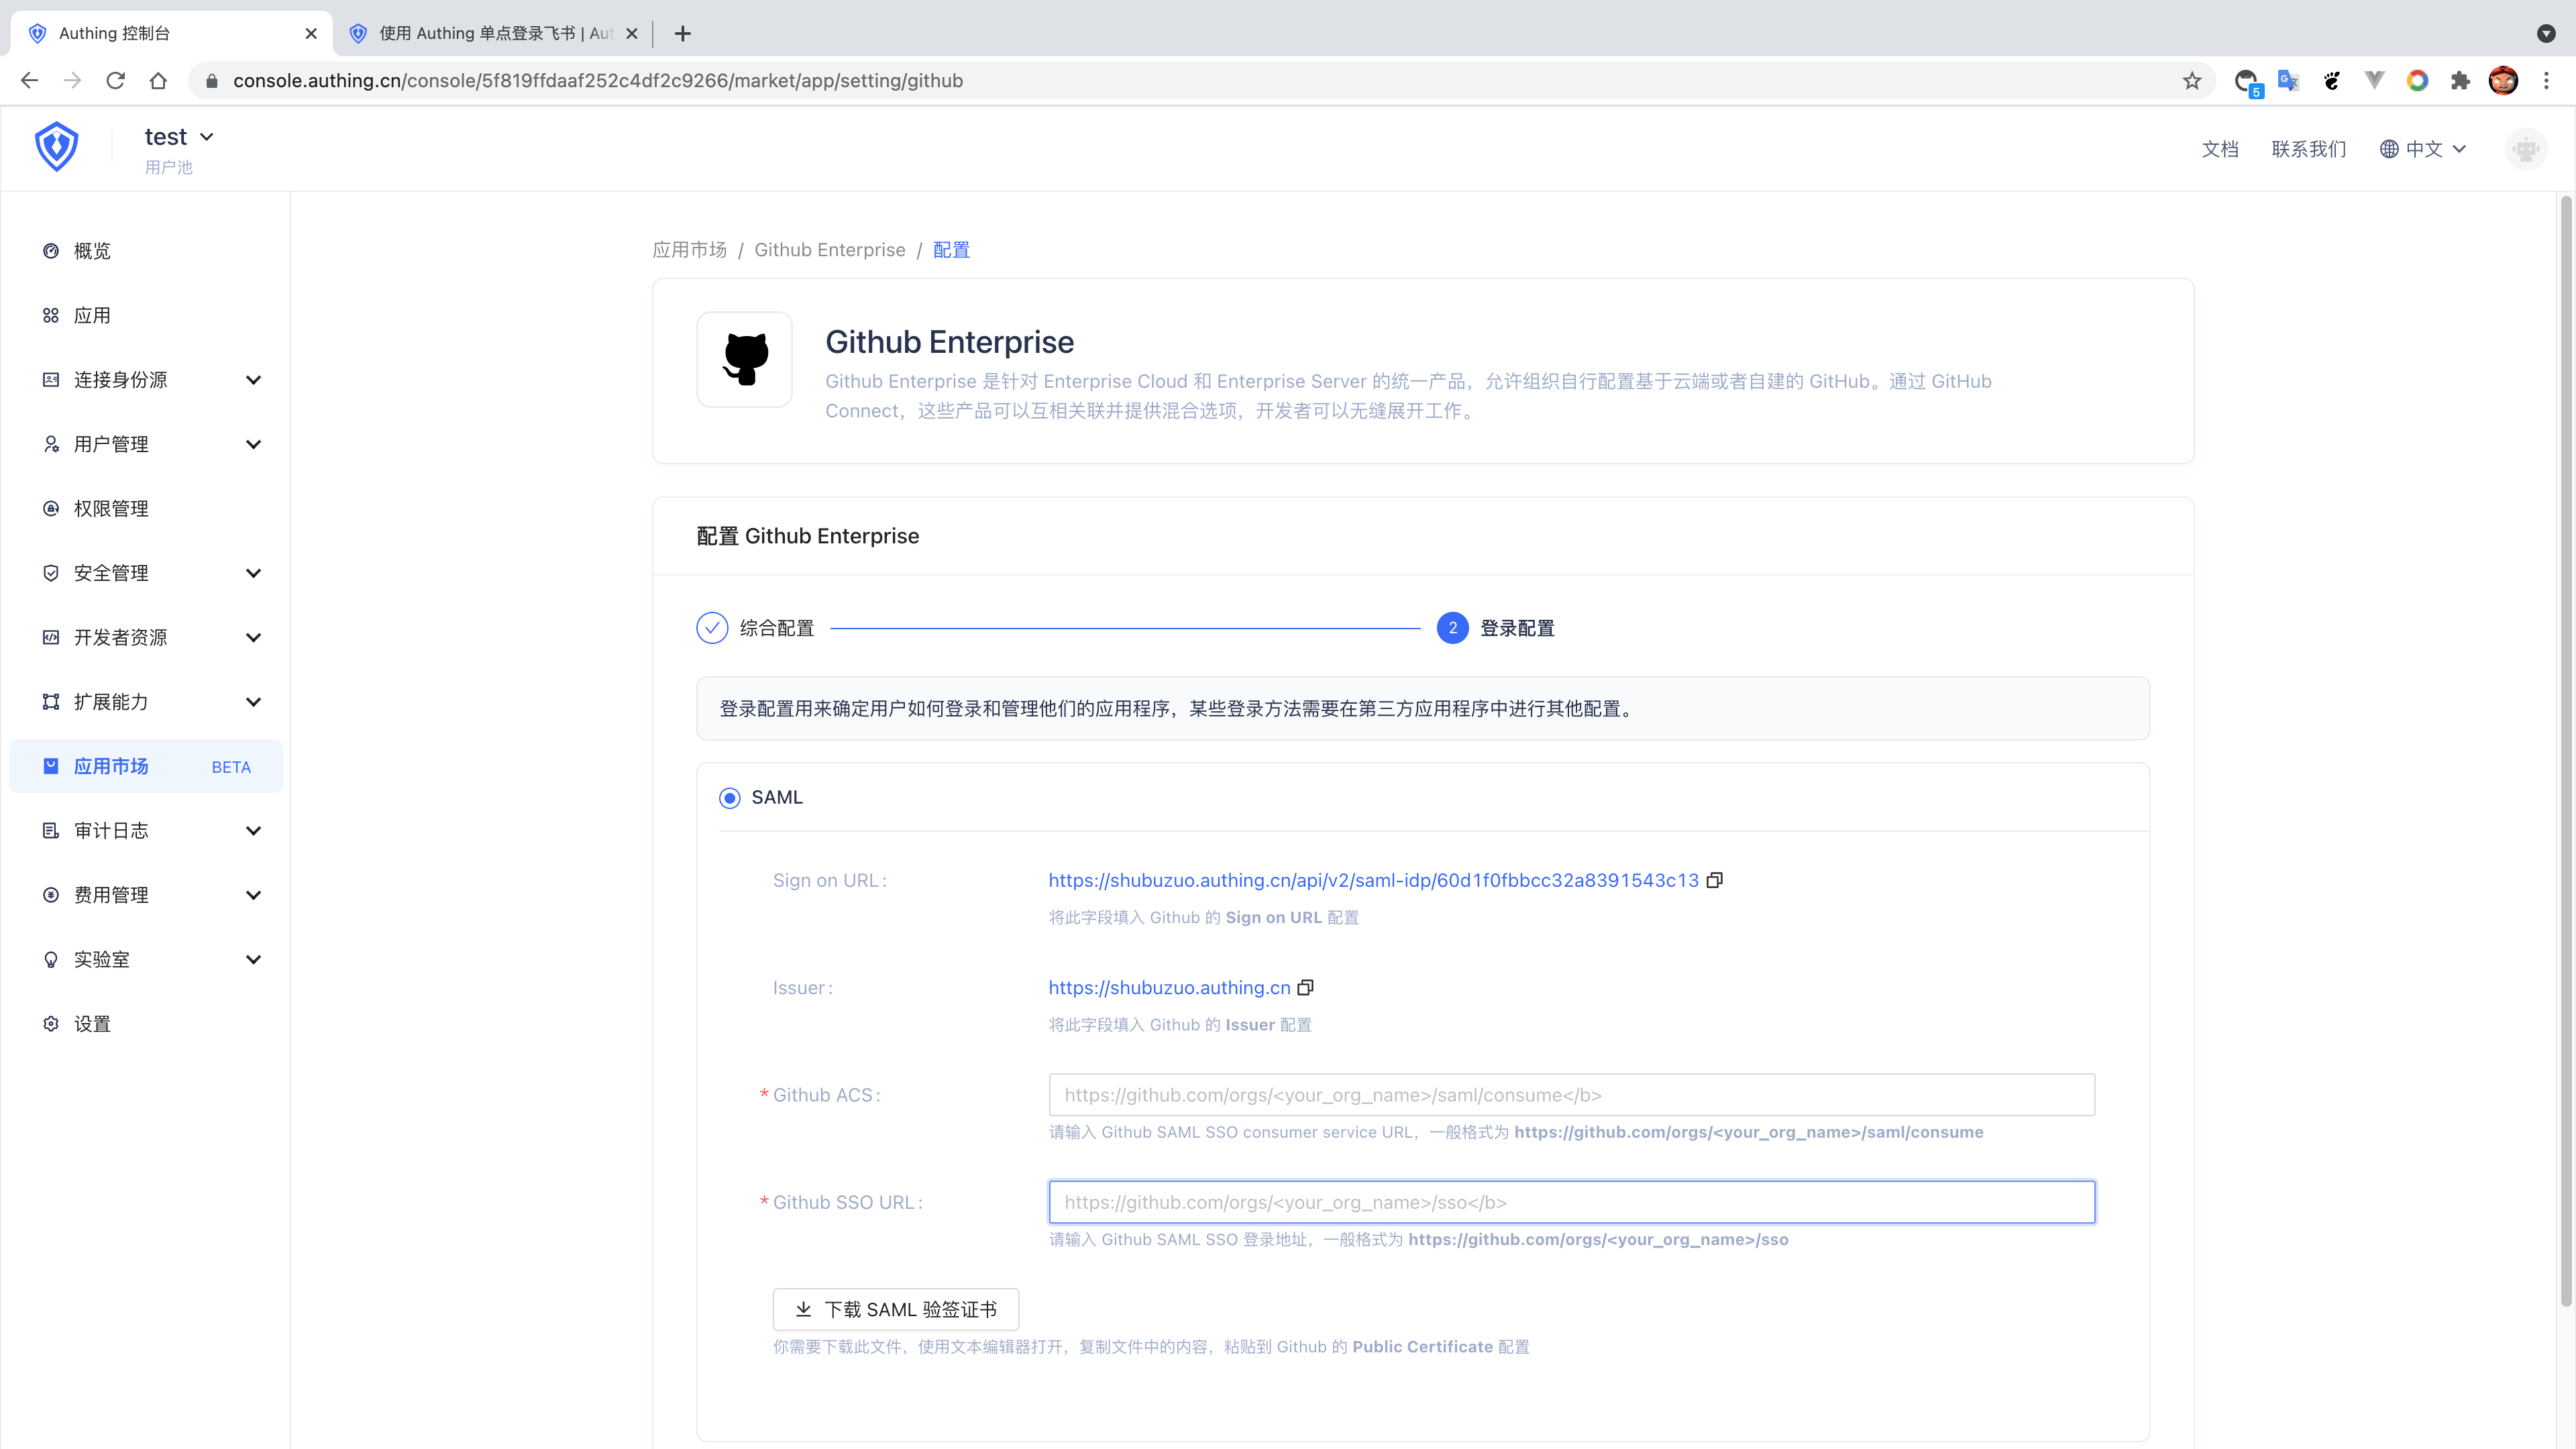The height and width of the screenshot is (1449, 2576).
Task: Click the Google Translate extension icon
Action: [2288, 81]
